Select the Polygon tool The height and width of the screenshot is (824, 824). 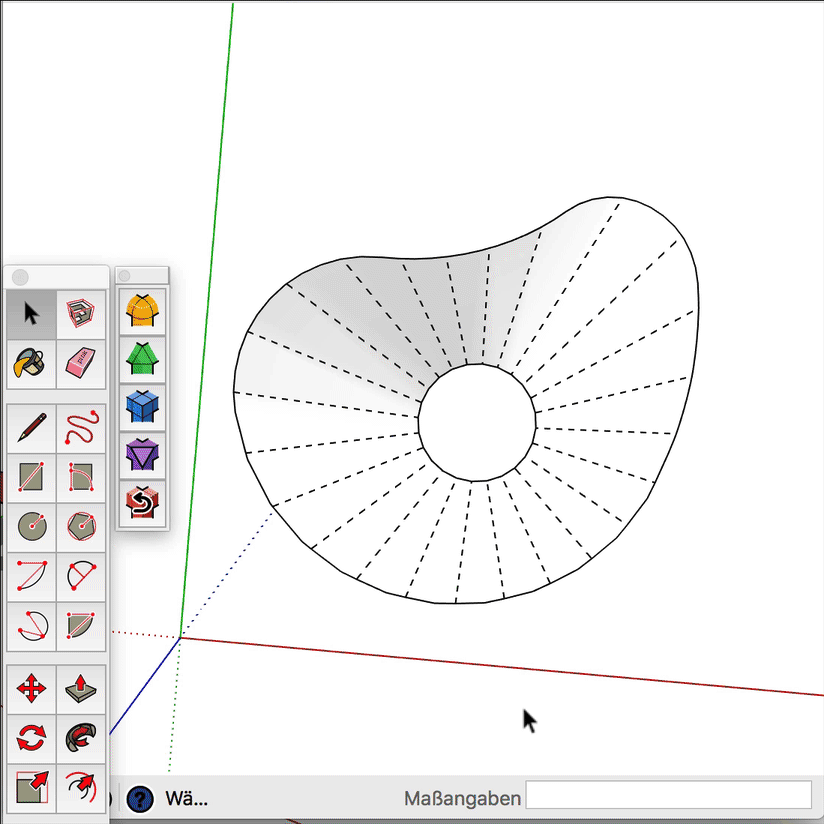click(x=81, y=527)
